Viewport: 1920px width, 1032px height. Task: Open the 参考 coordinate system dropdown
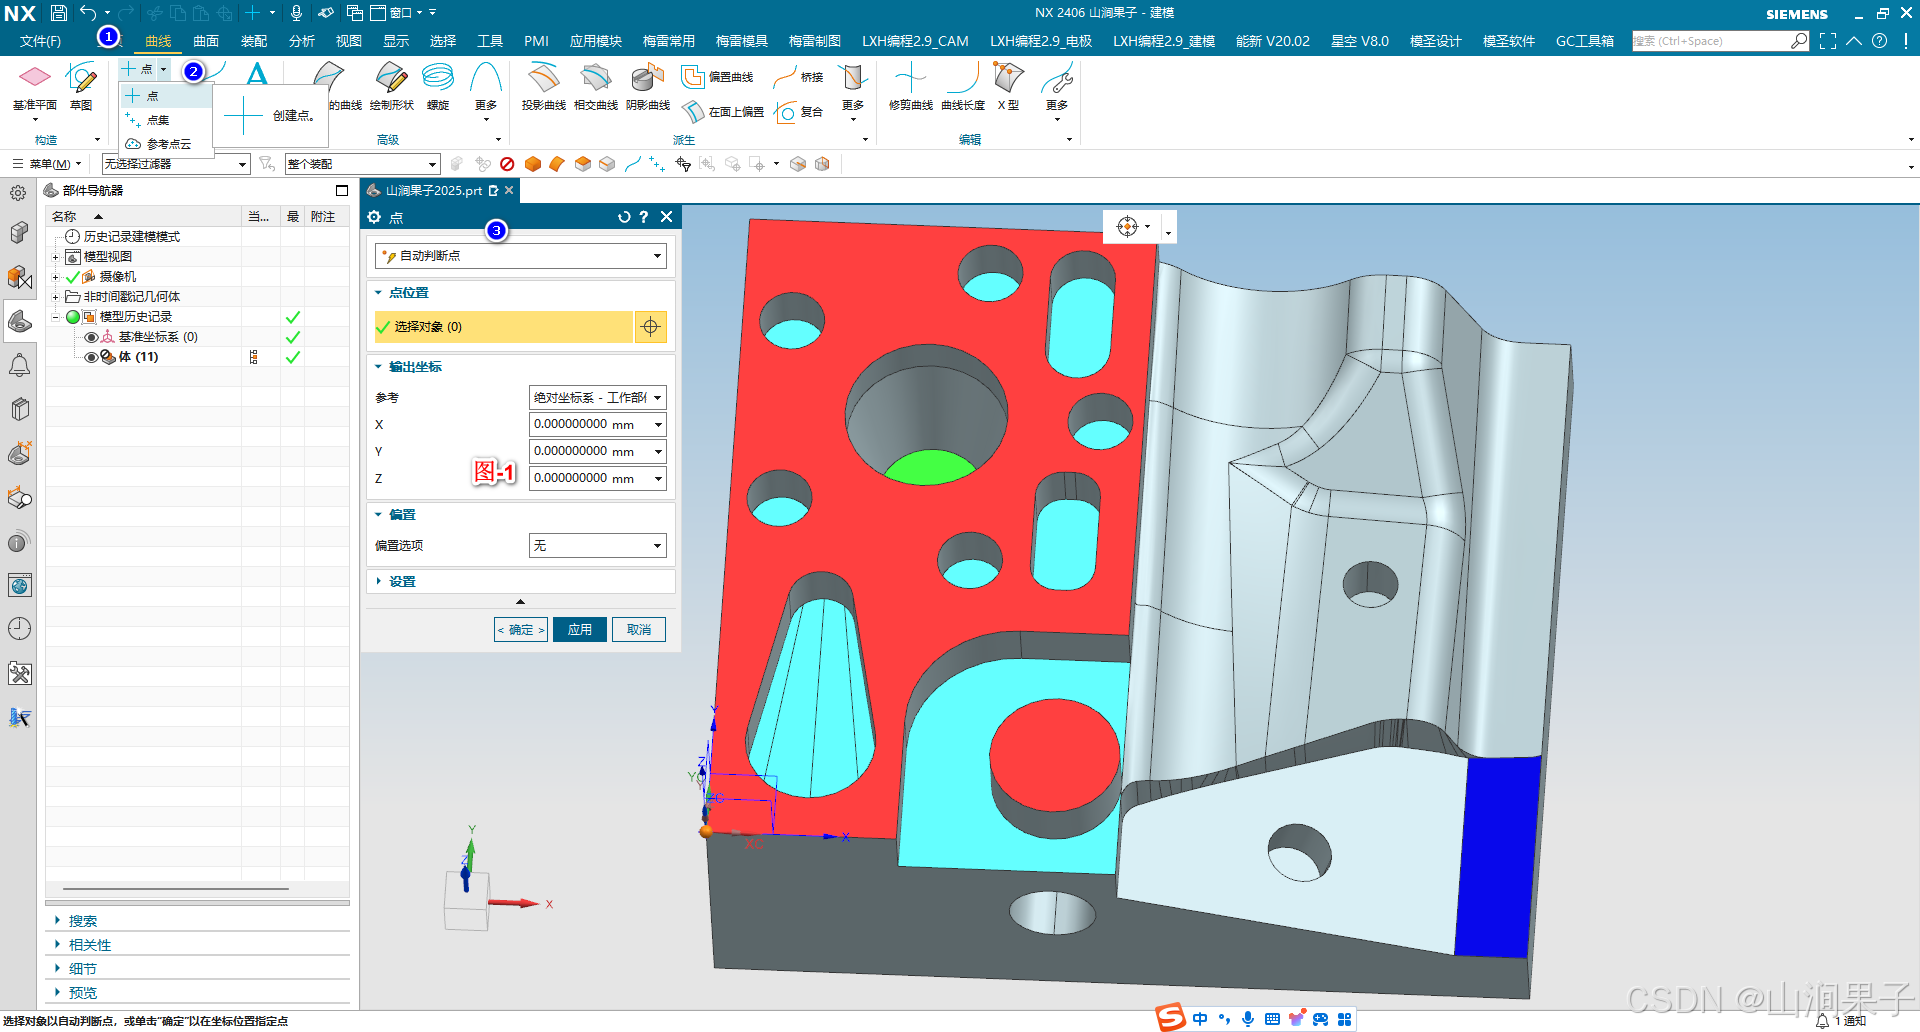[597, 397]
